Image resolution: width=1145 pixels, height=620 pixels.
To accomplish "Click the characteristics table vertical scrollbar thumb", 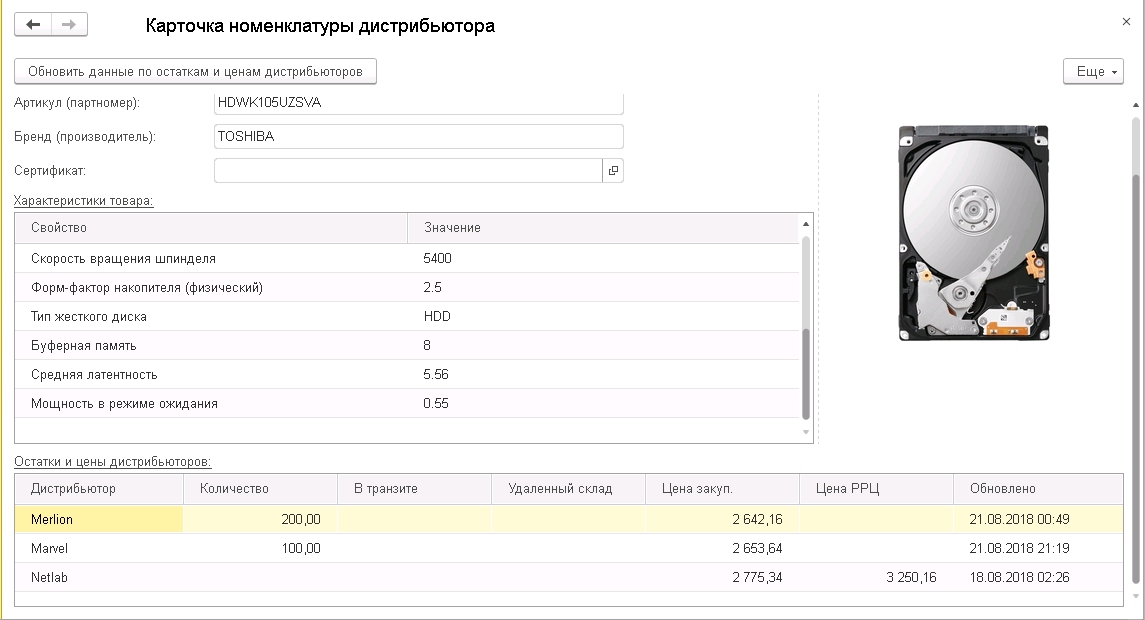I will coord(806,374).
